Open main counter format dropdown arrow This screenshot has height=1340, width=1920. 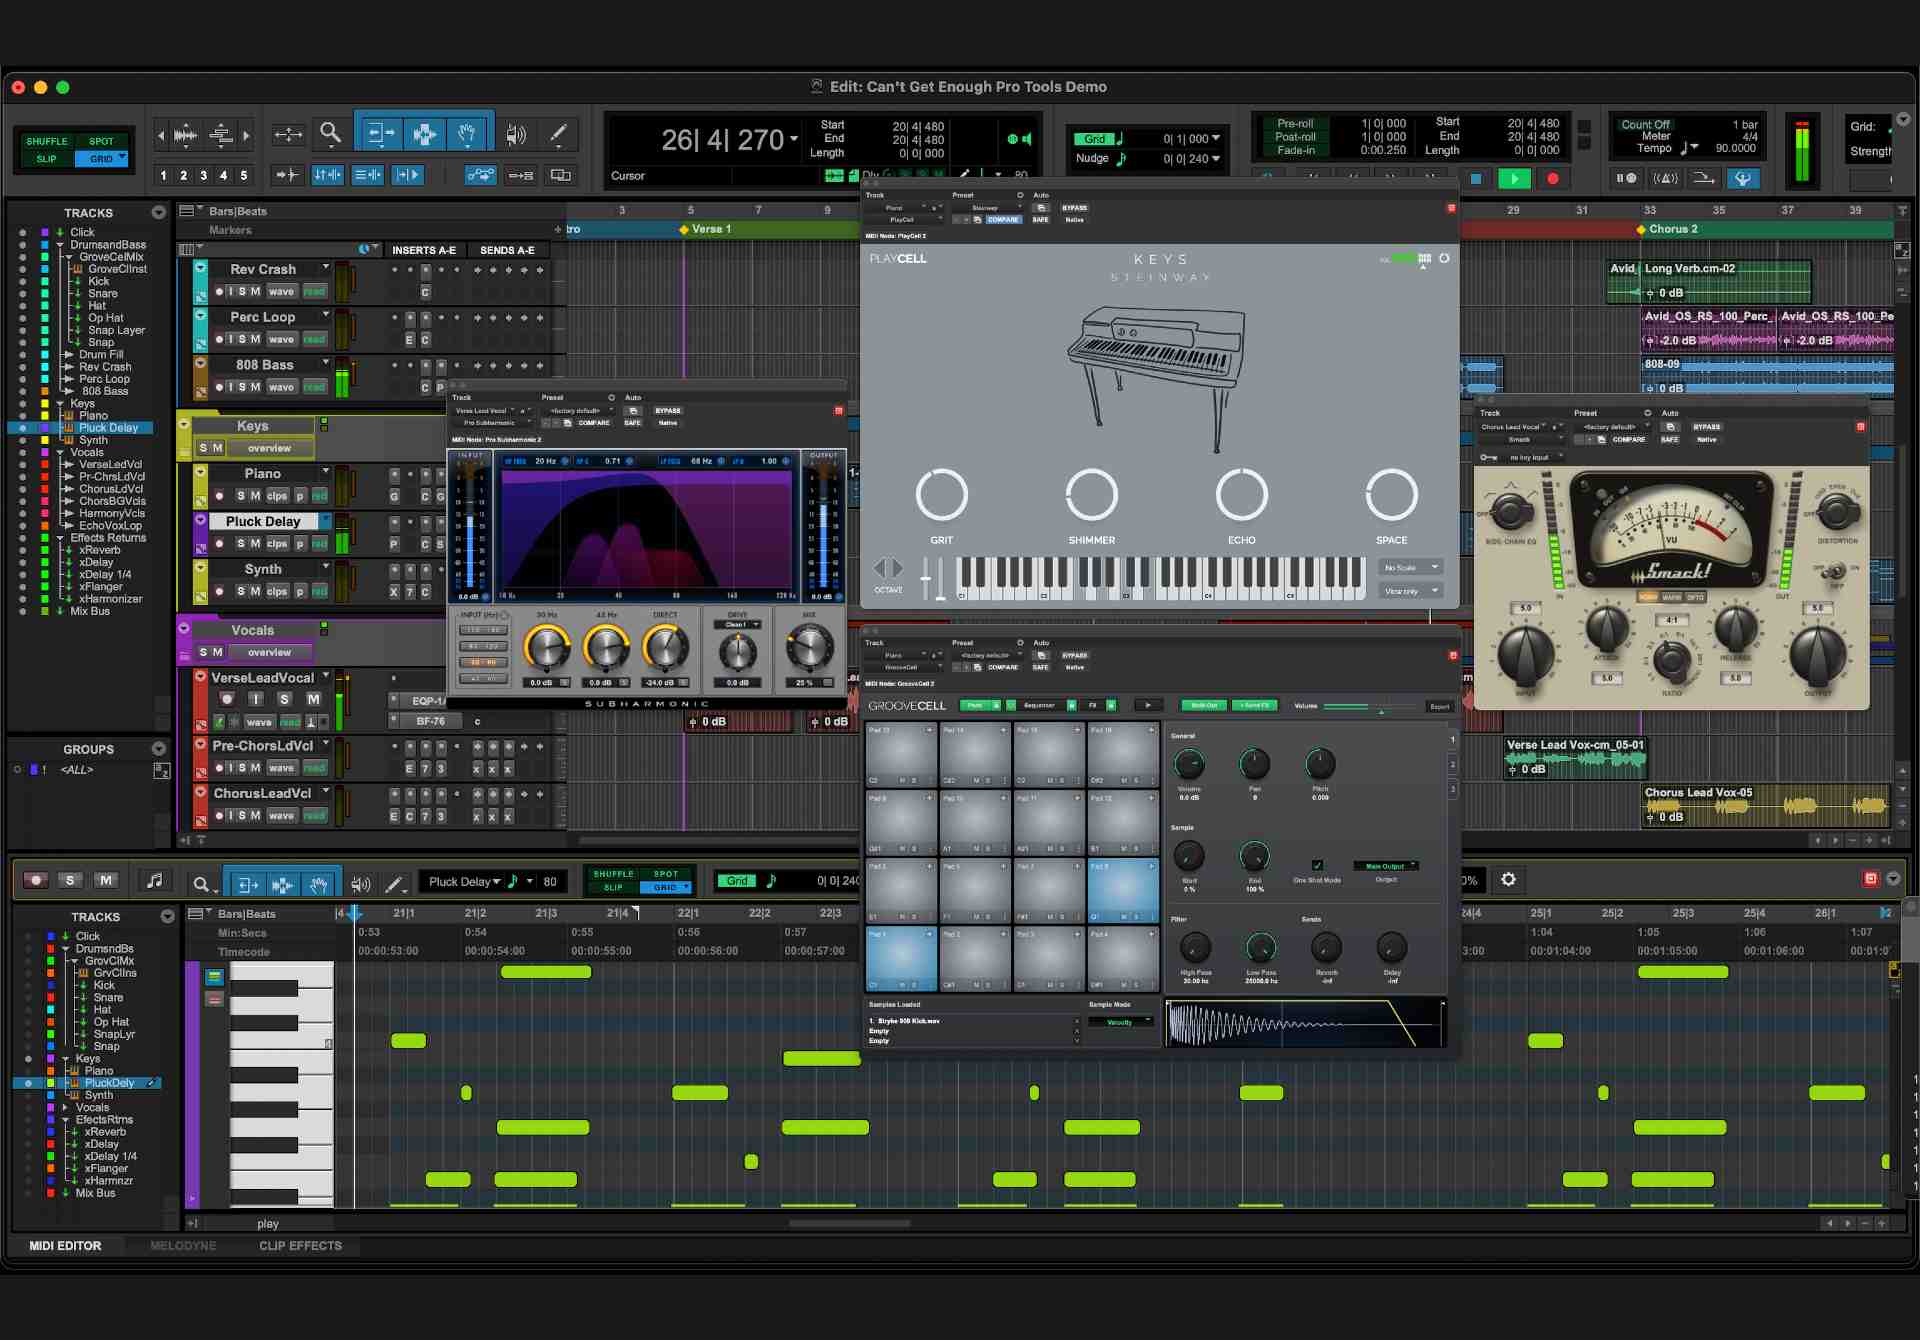(794, 139)
